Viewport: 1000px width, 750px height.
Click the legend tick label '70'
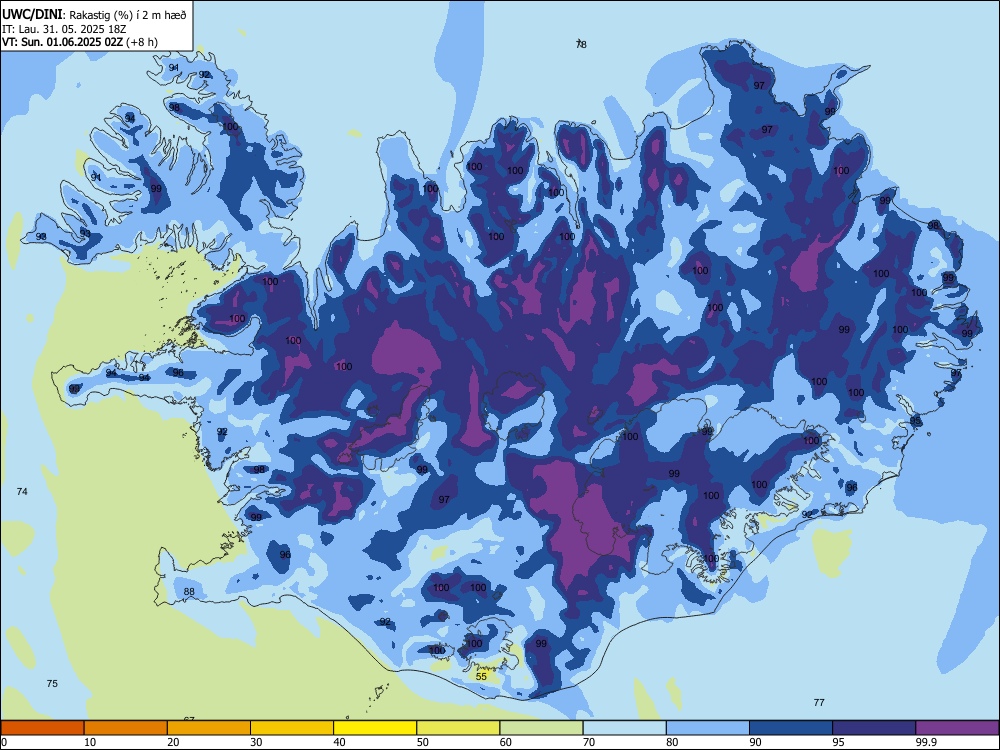click(589, 742)
